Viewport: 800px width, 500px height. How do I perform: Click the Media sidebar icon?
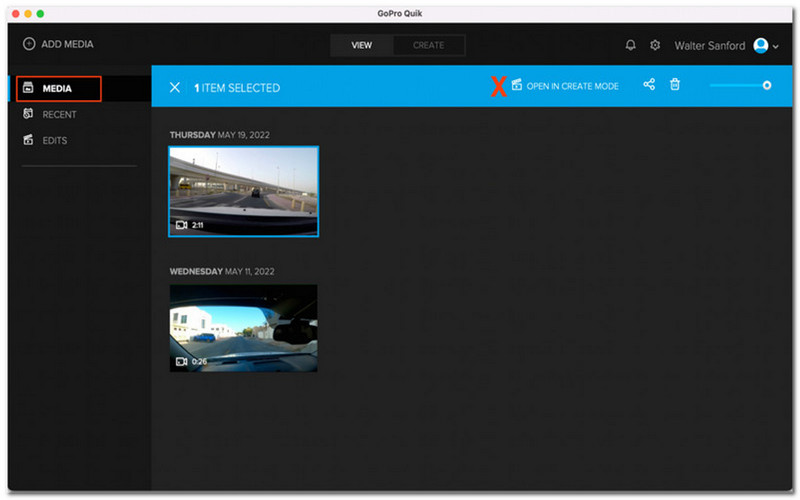click(29, 89)
